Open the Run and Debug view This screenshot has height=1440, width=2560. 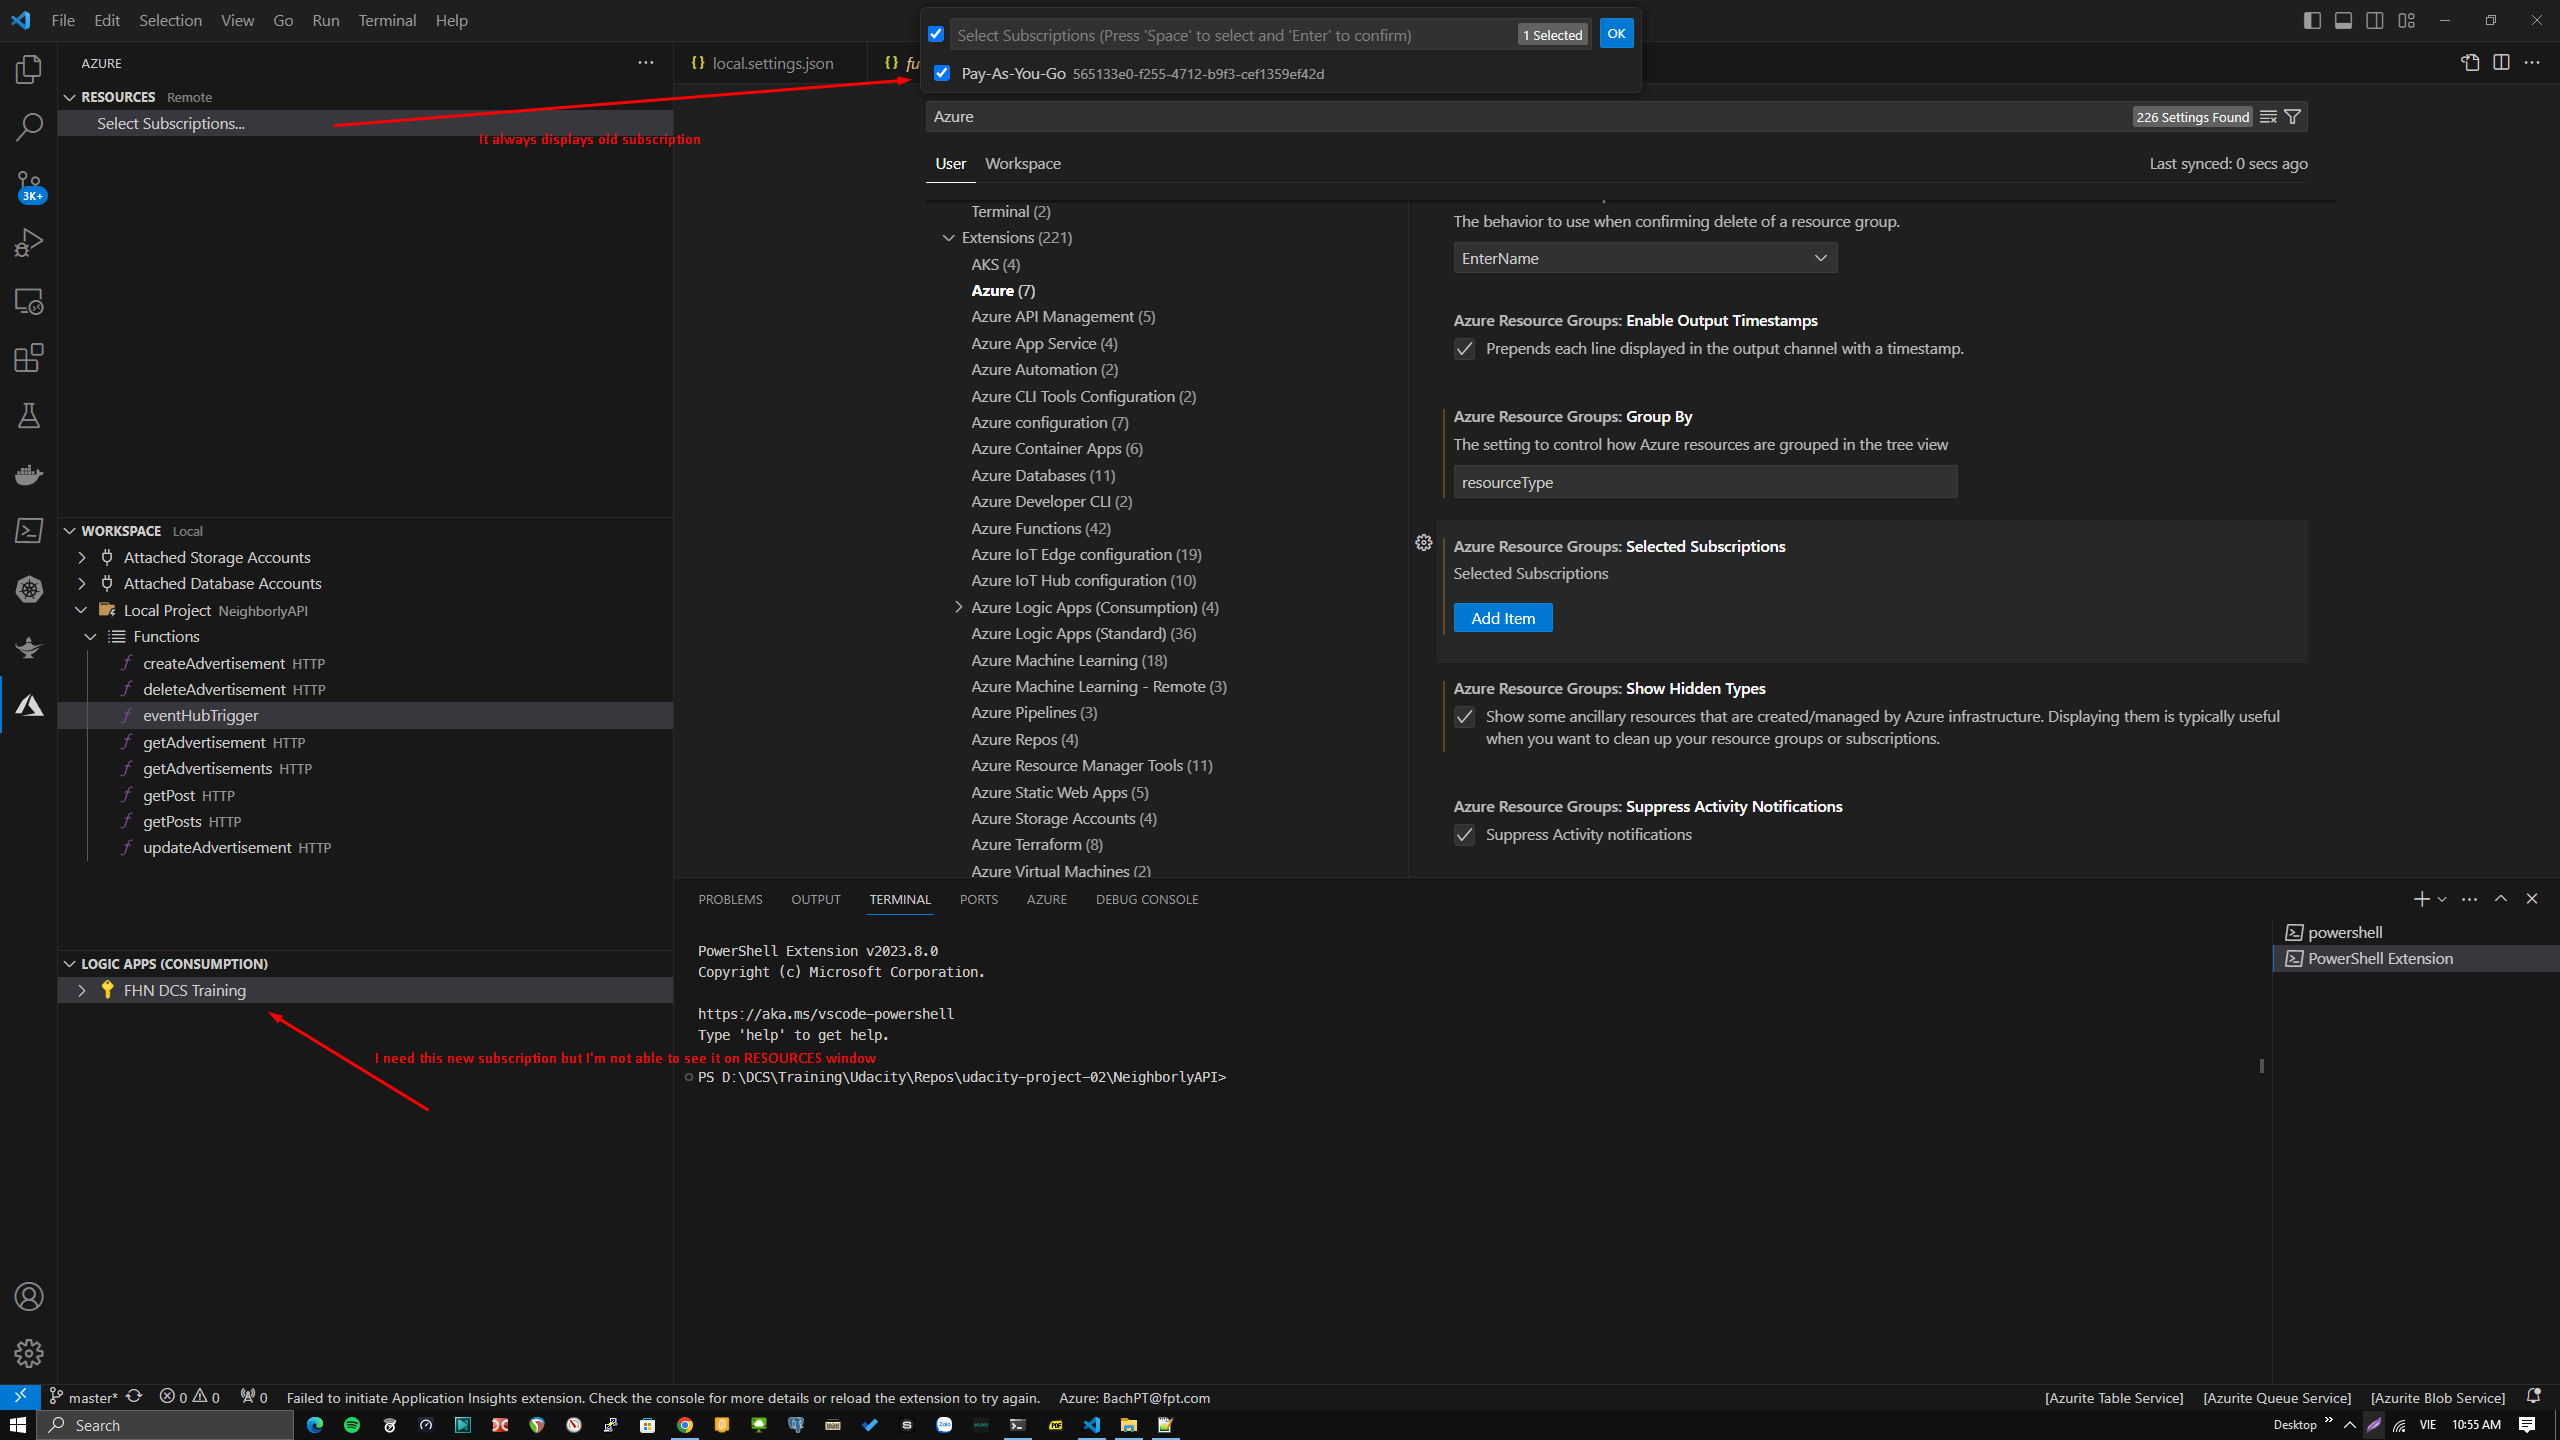29,243
